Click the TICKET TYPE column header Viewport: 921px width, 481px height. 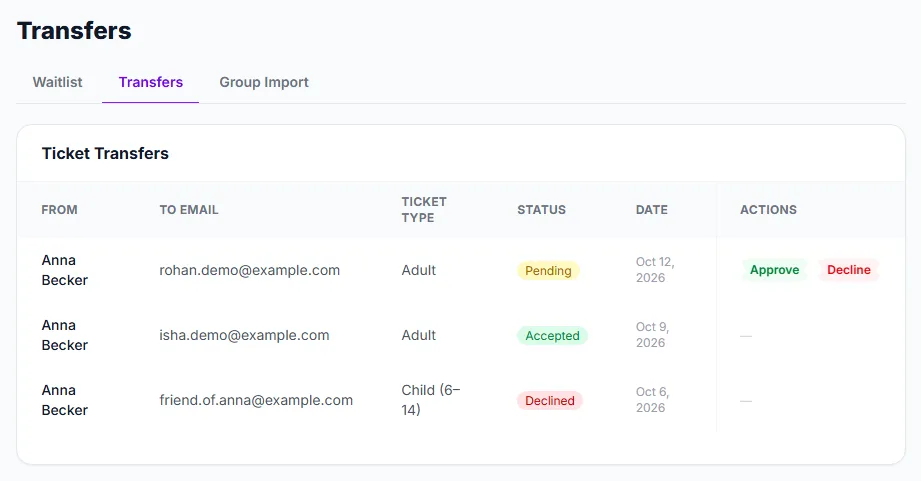tap(424, 210)
